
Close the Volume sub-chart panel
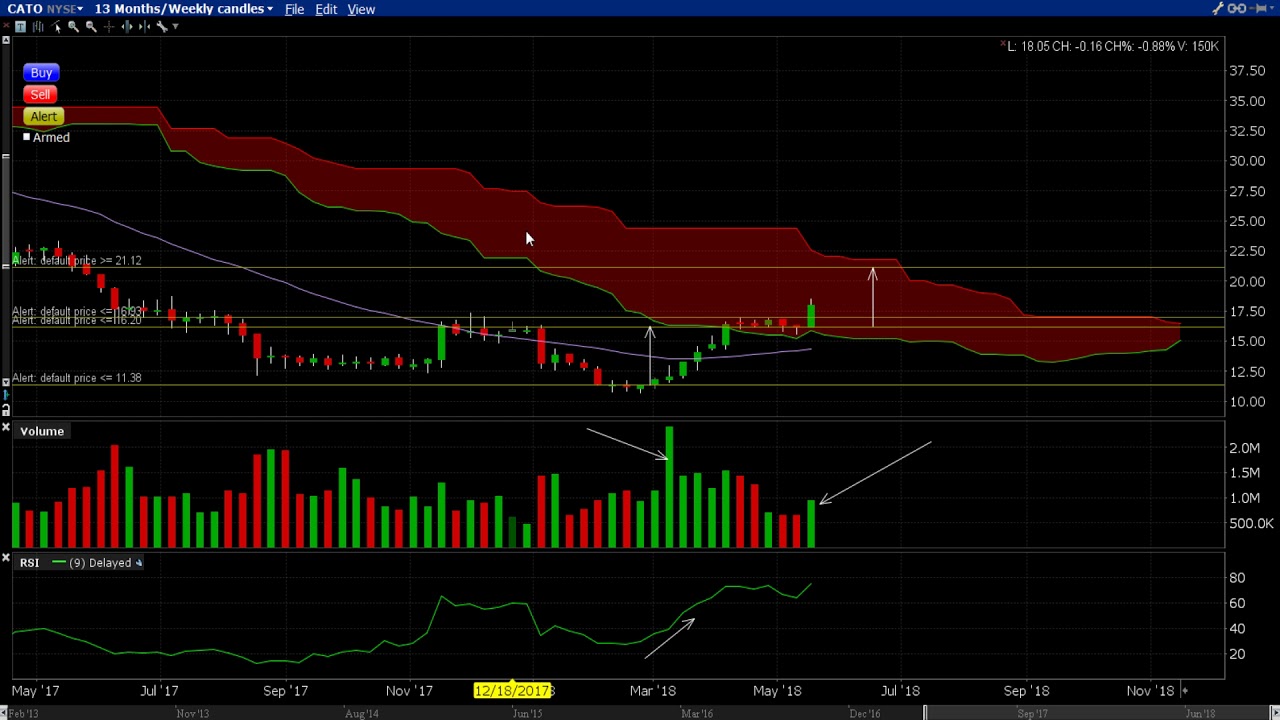pos(6,428)
